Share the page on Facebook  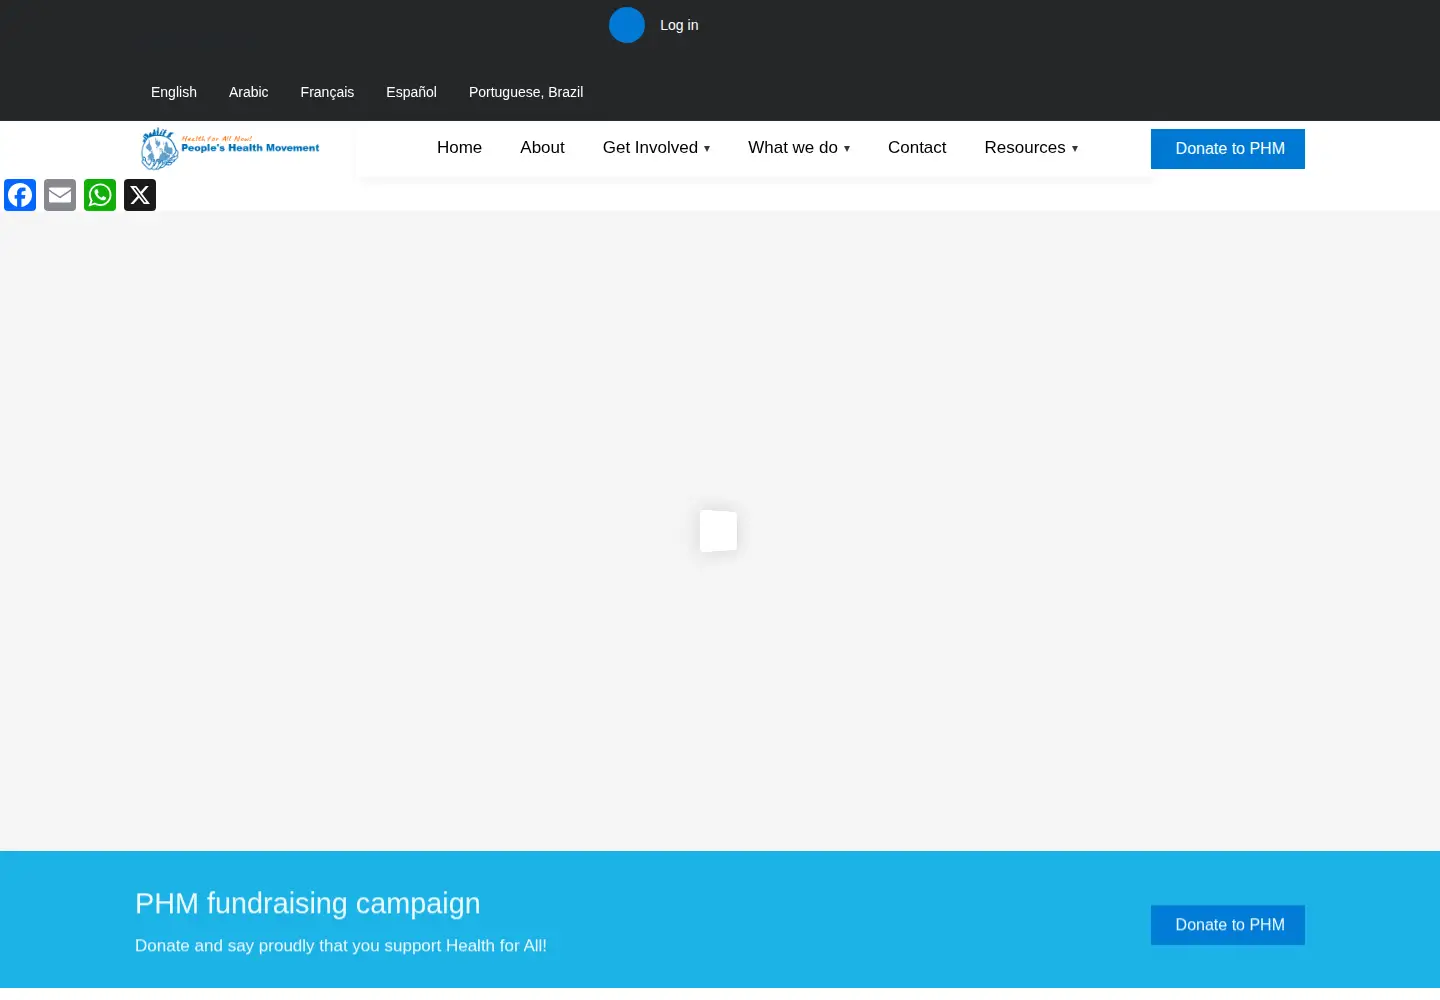20,195
